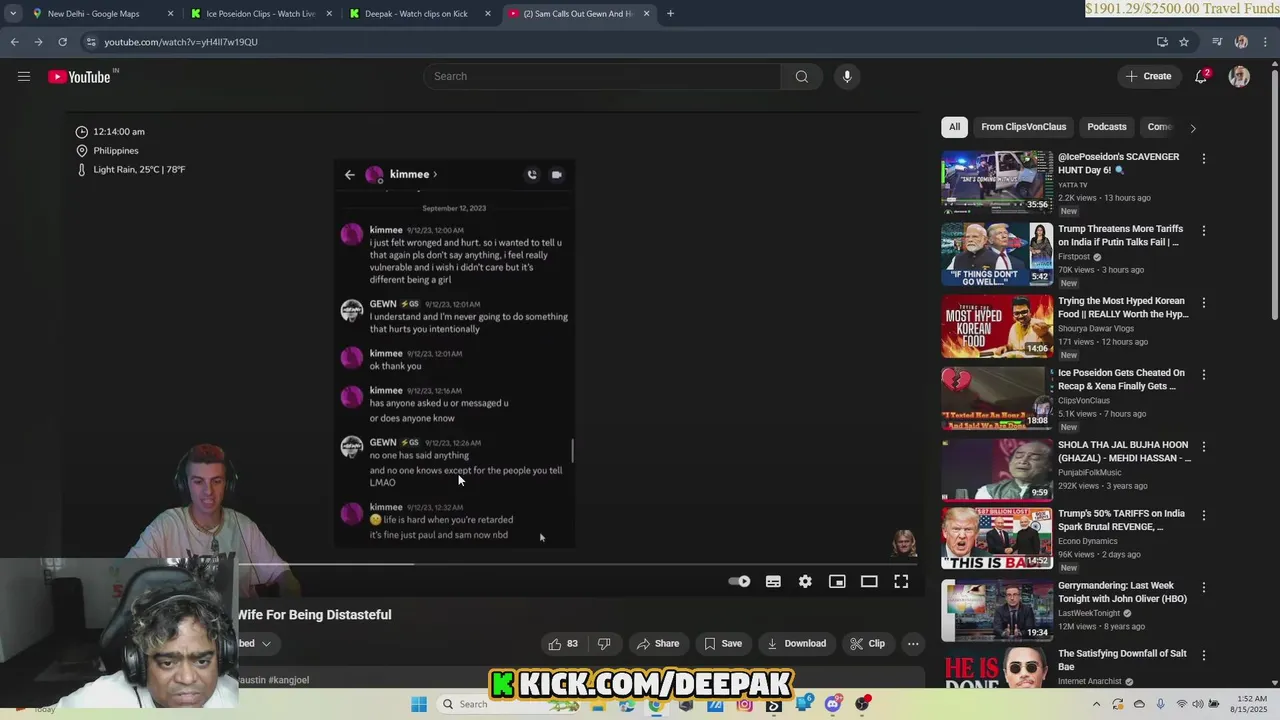Seek on the video progress bar

click(577, 564)
